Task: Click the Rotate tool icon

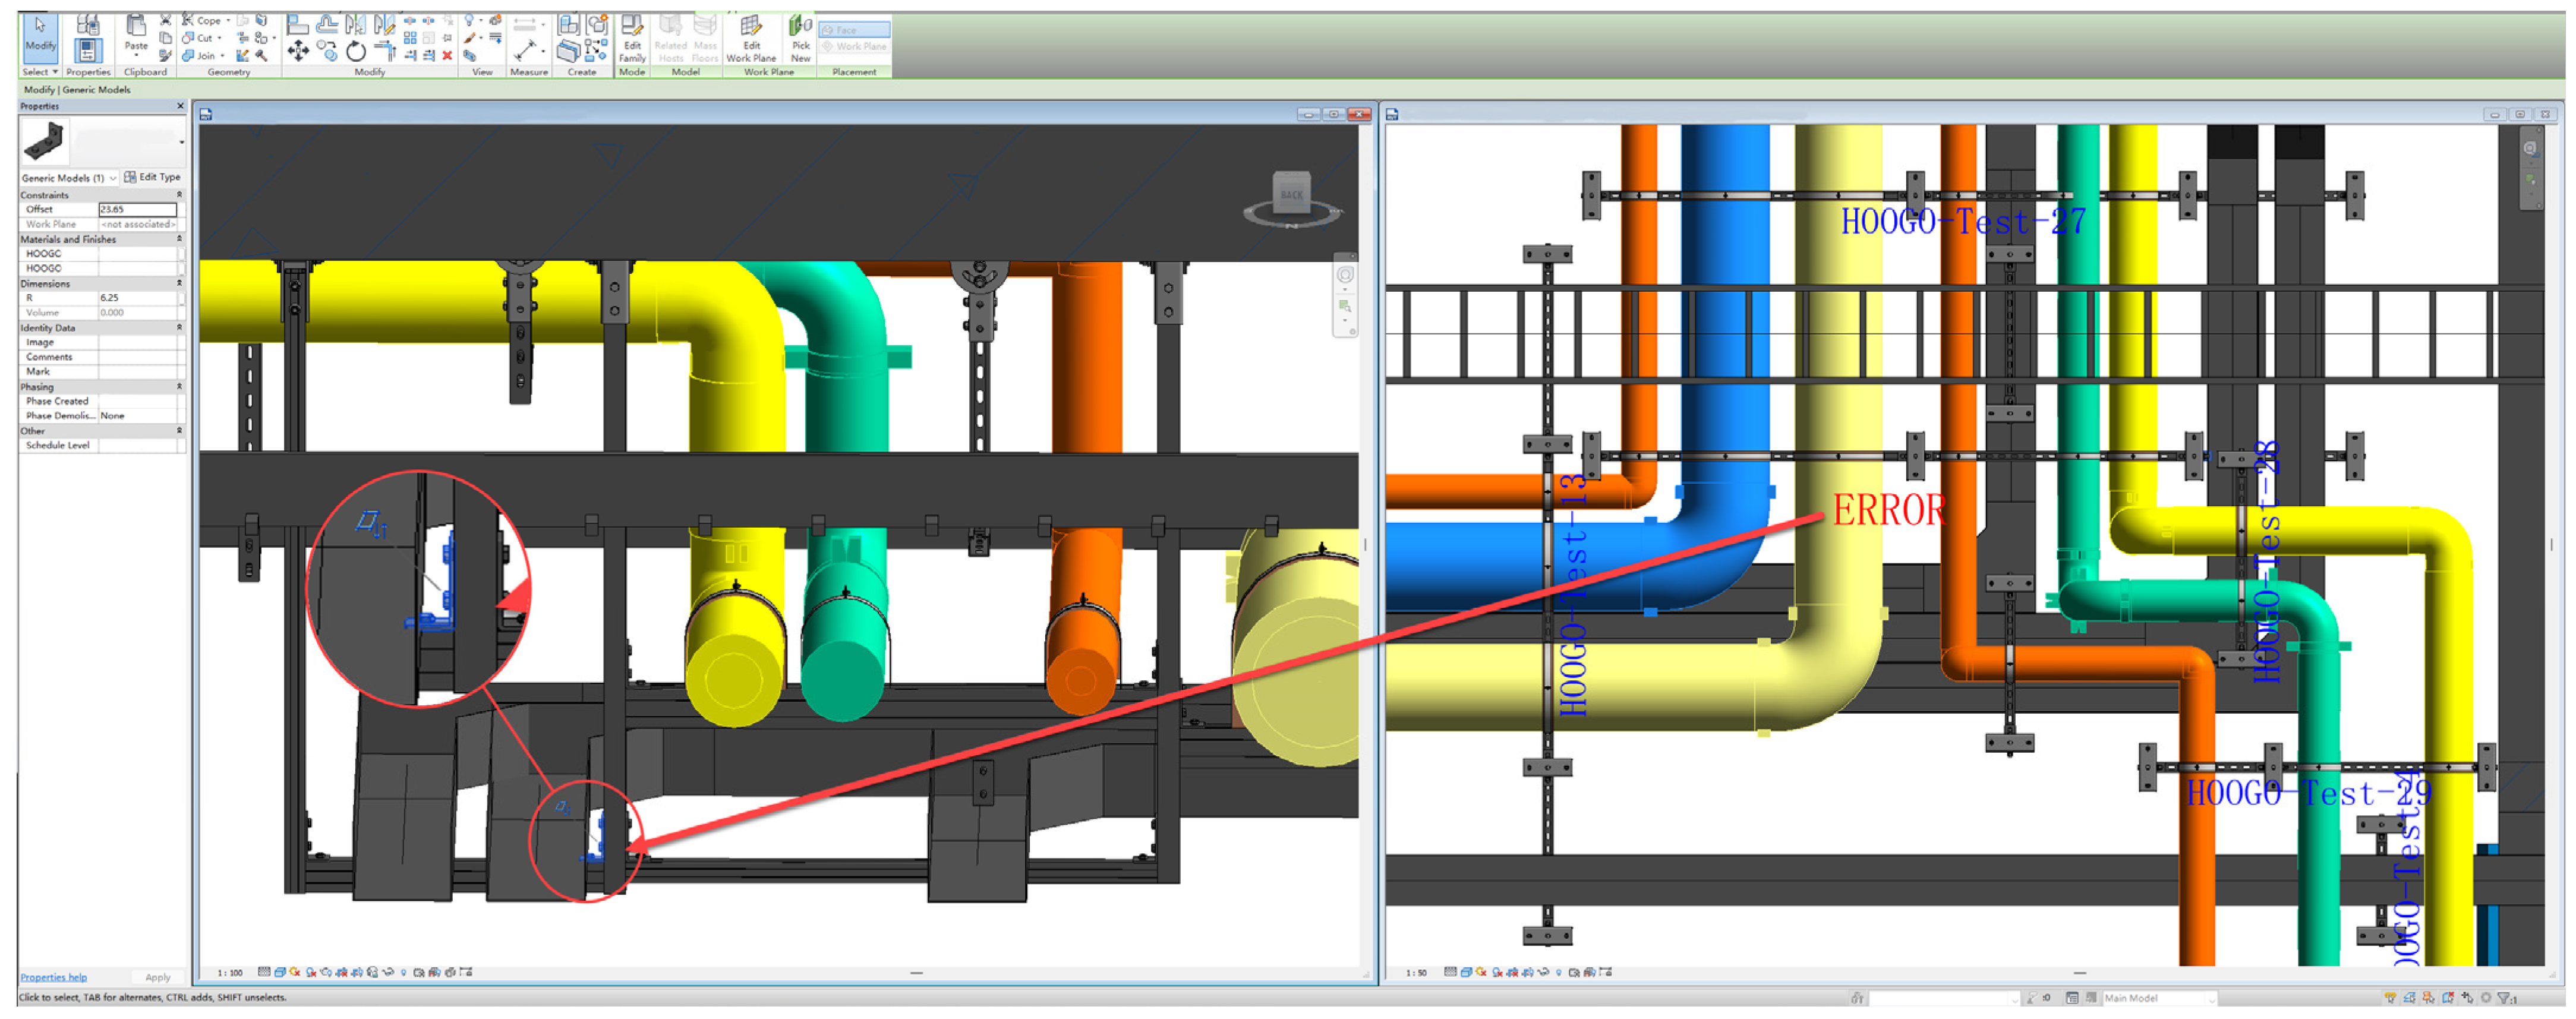Action: (356, 52)
